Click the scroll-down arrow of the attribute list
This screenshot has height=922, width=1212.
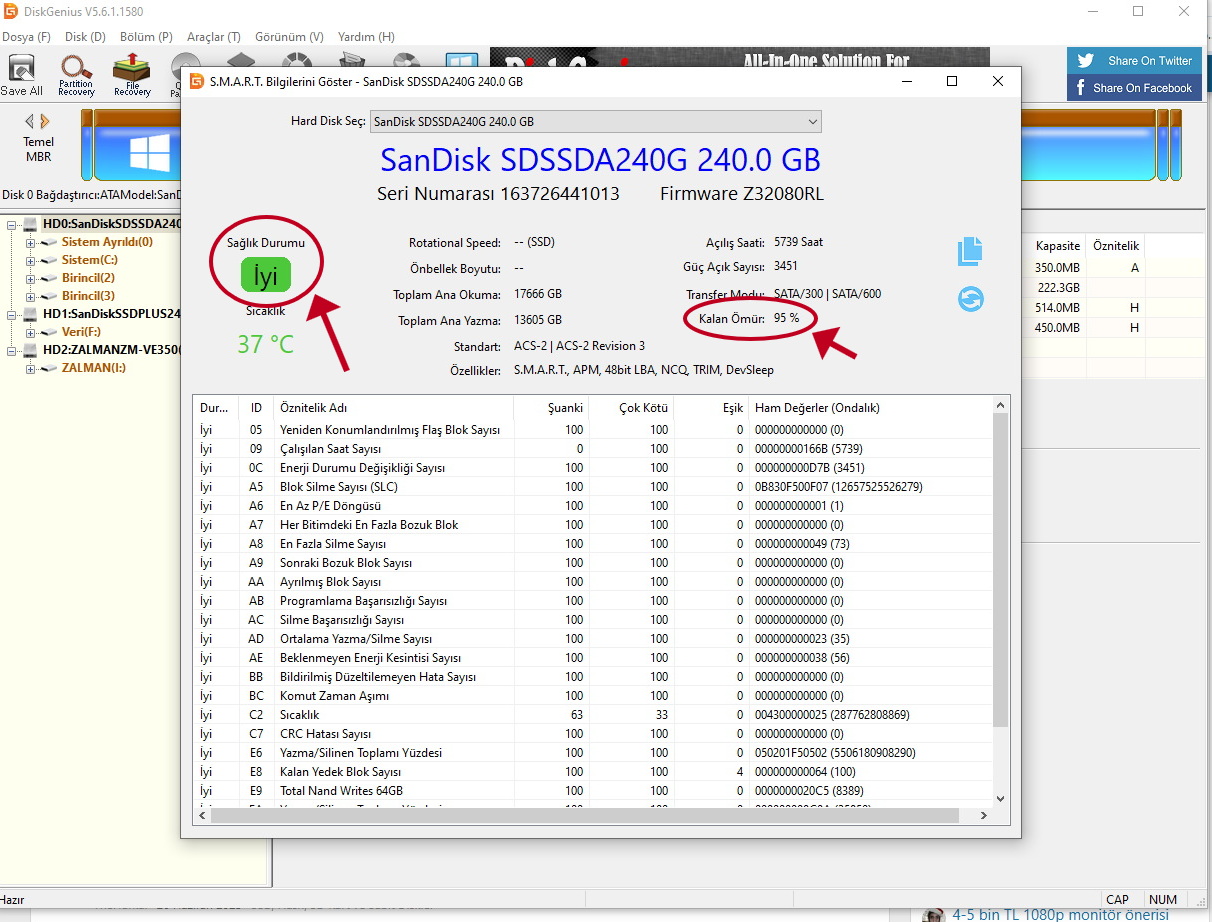point(1001,799)
